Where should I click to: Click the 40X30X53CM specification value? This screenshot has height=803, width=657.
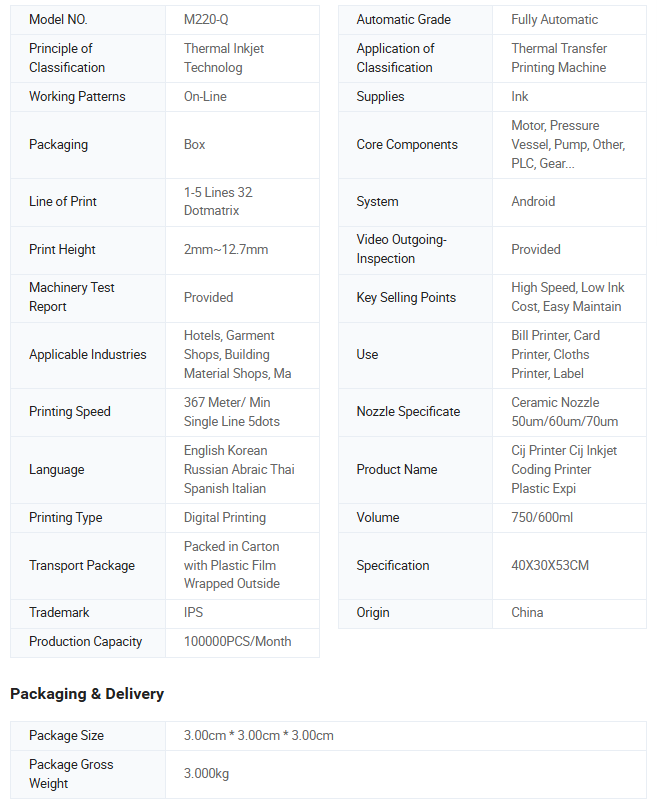click(x=549, y=565)
